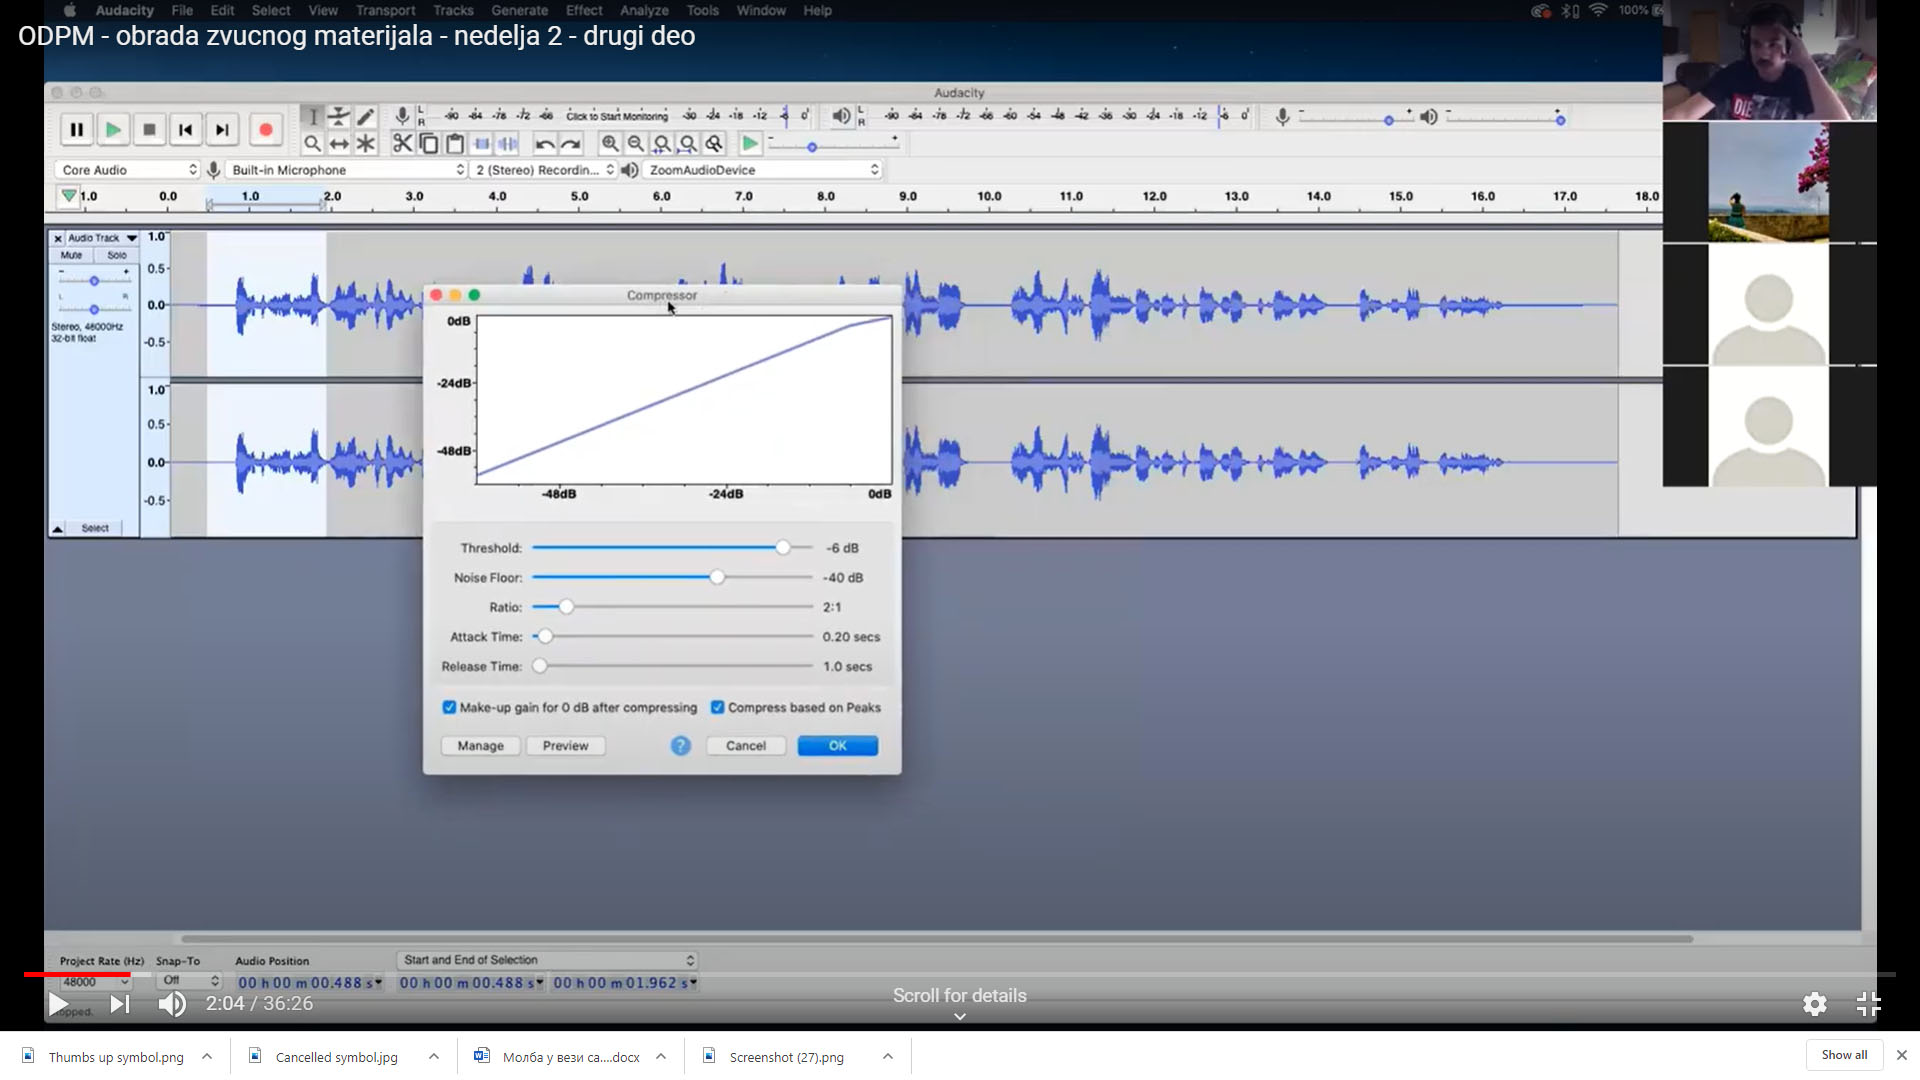Click the Threshold slider handle
This screenshot has width=1920, height=1080.
click(x=783, y=548)
